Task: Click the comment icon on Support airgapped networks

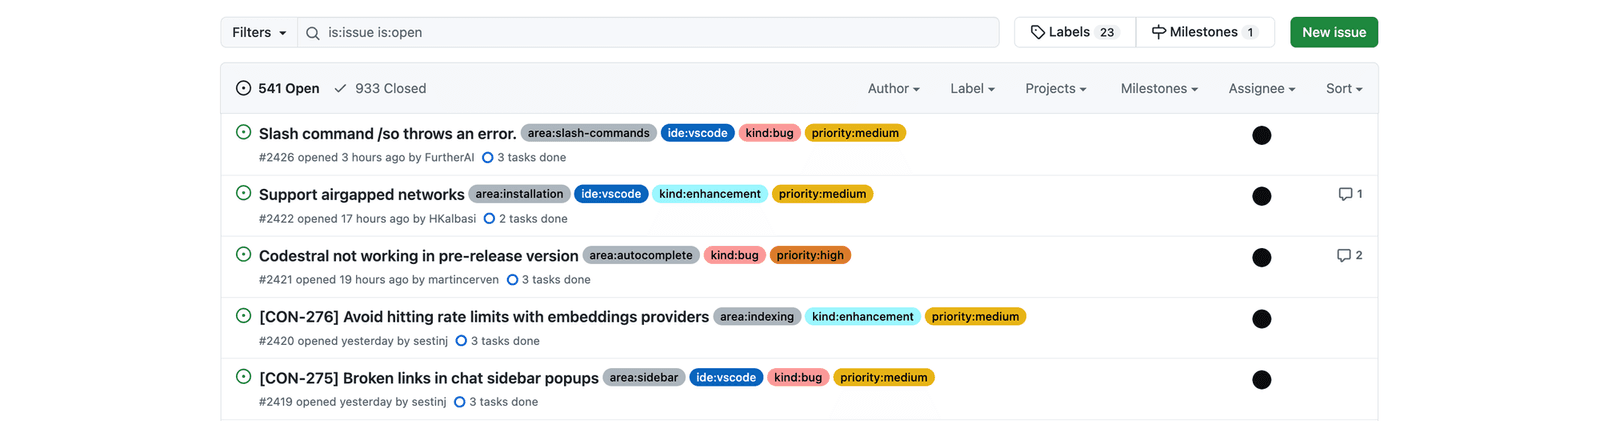Action: [1345, 194]
